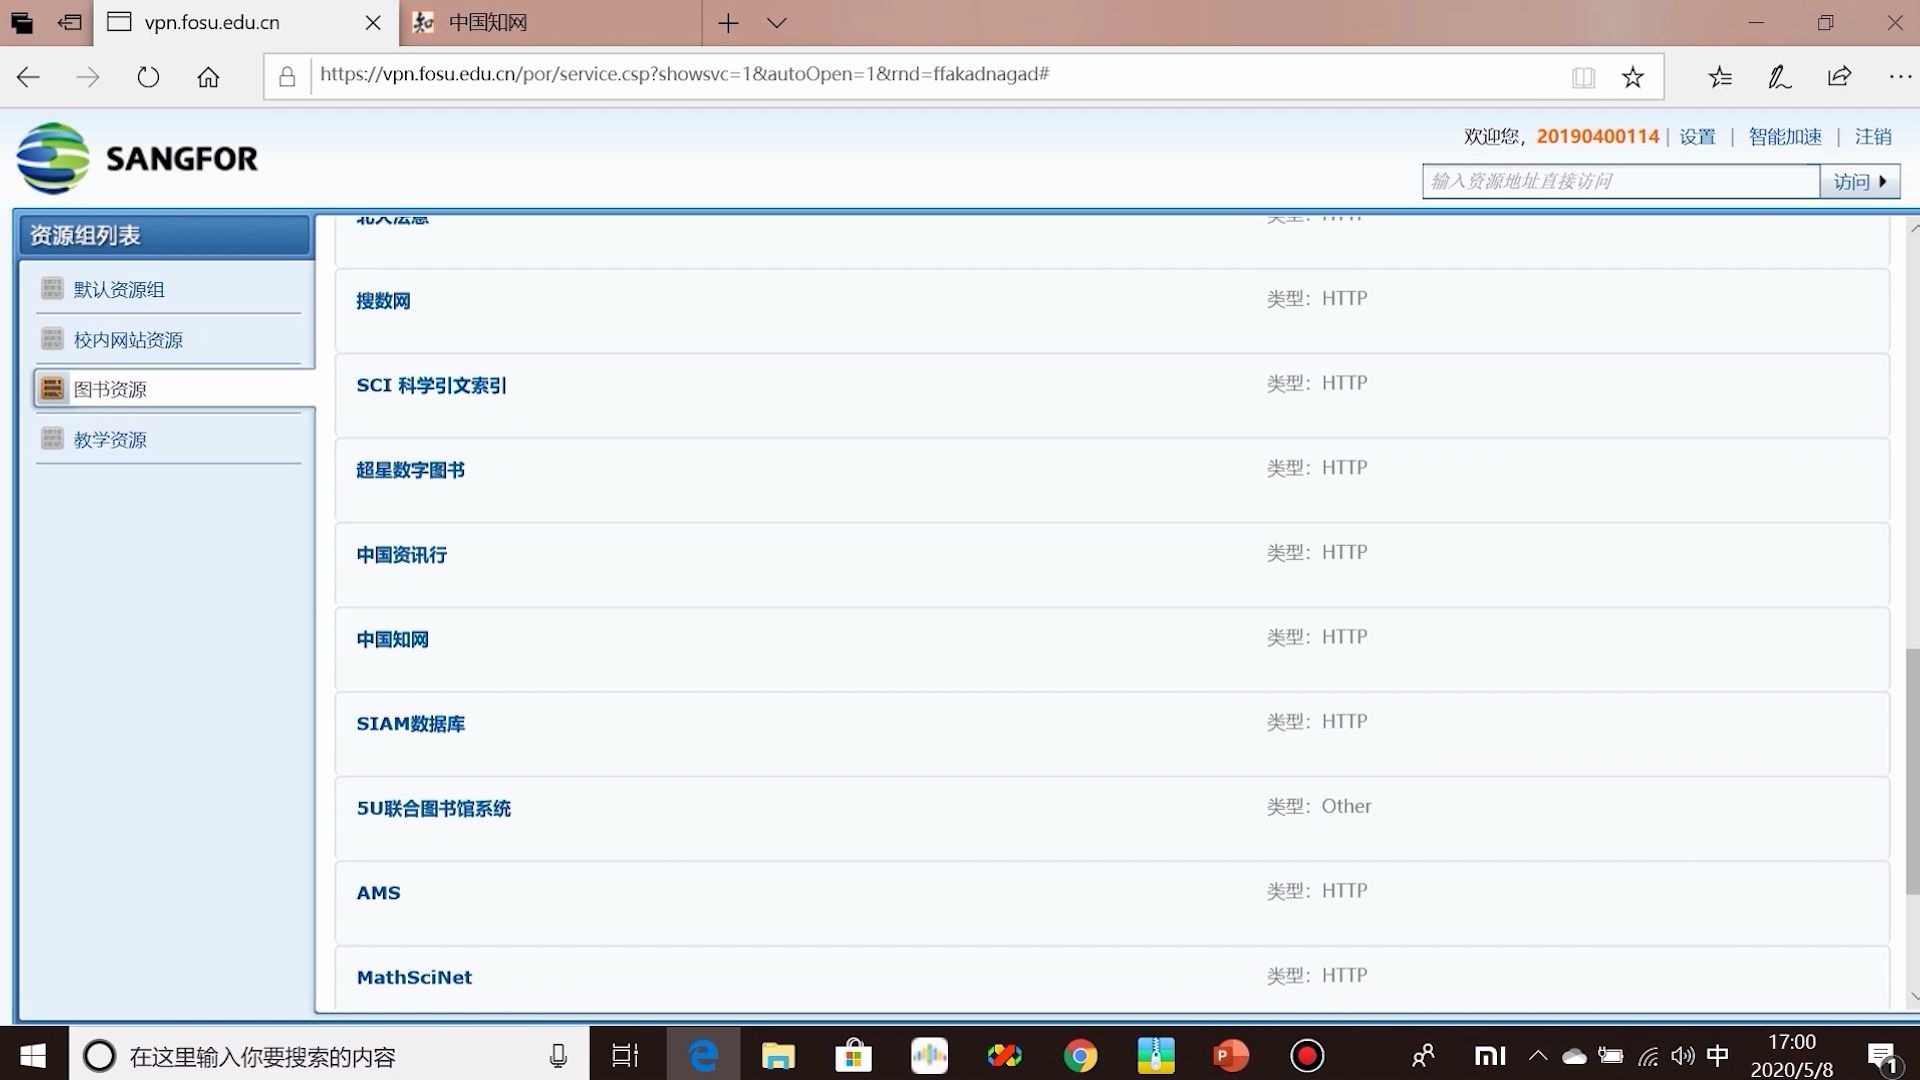Select 图书资源 group

click(110, 389)
